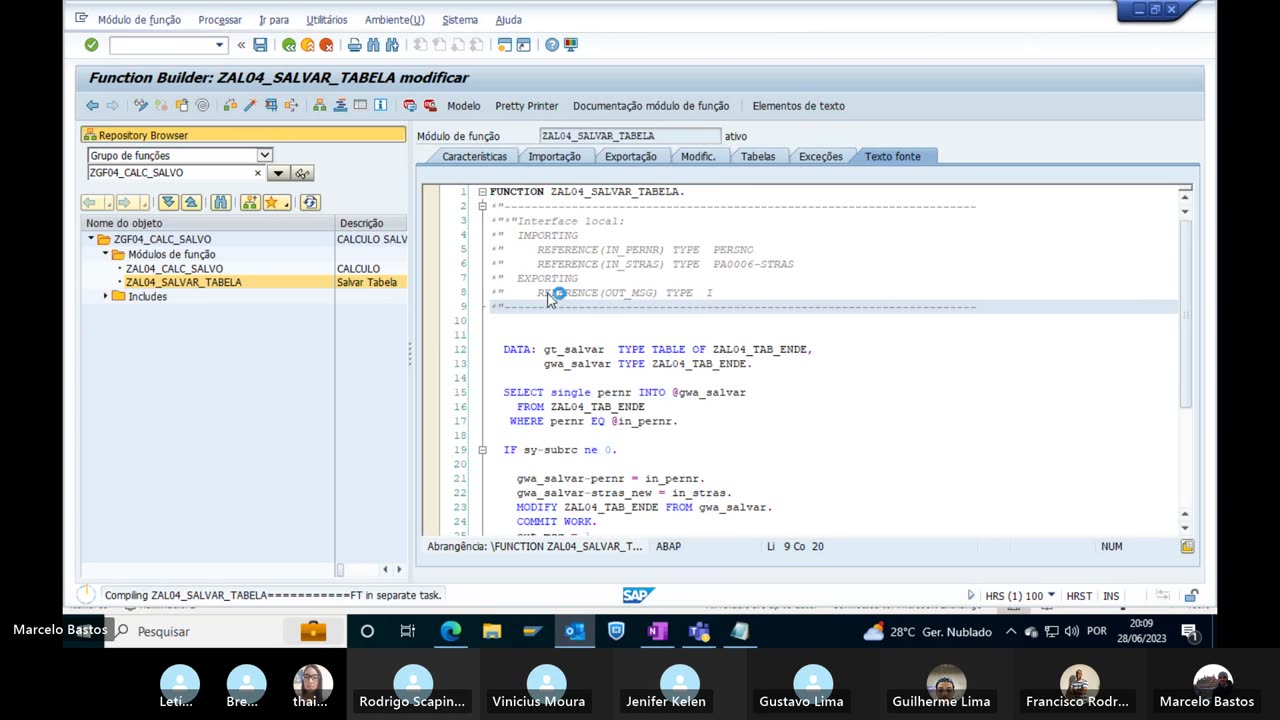1280x720 pixels.
Task: Open the Sistema menu
Action: click(x=460, y=20)
